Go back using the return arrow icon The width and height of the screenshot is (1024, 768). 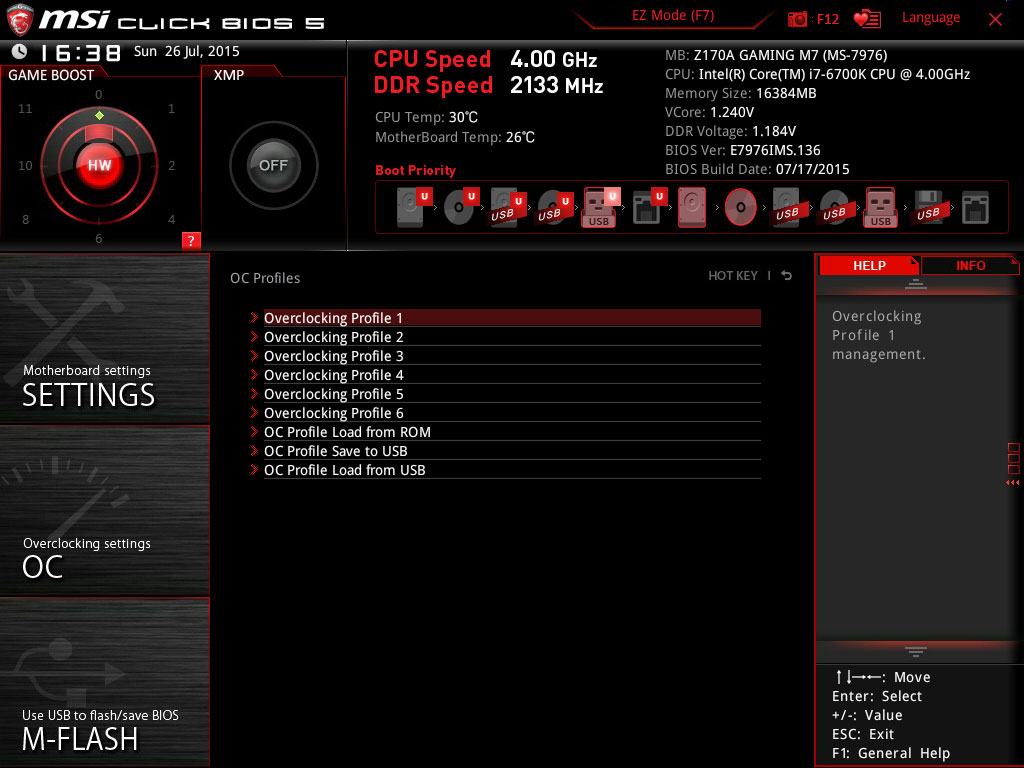(787, 276)
